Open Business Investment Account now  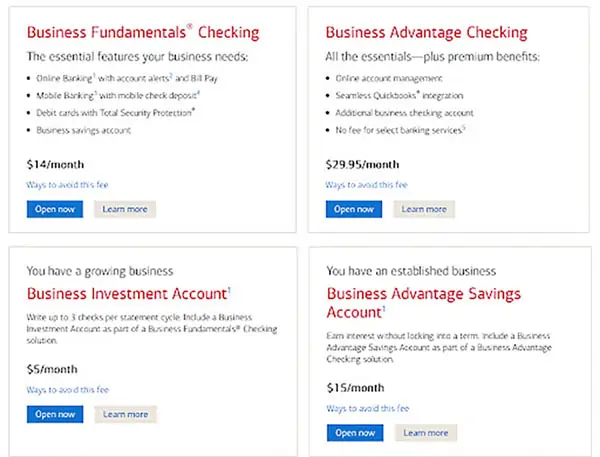pos(55,414)
